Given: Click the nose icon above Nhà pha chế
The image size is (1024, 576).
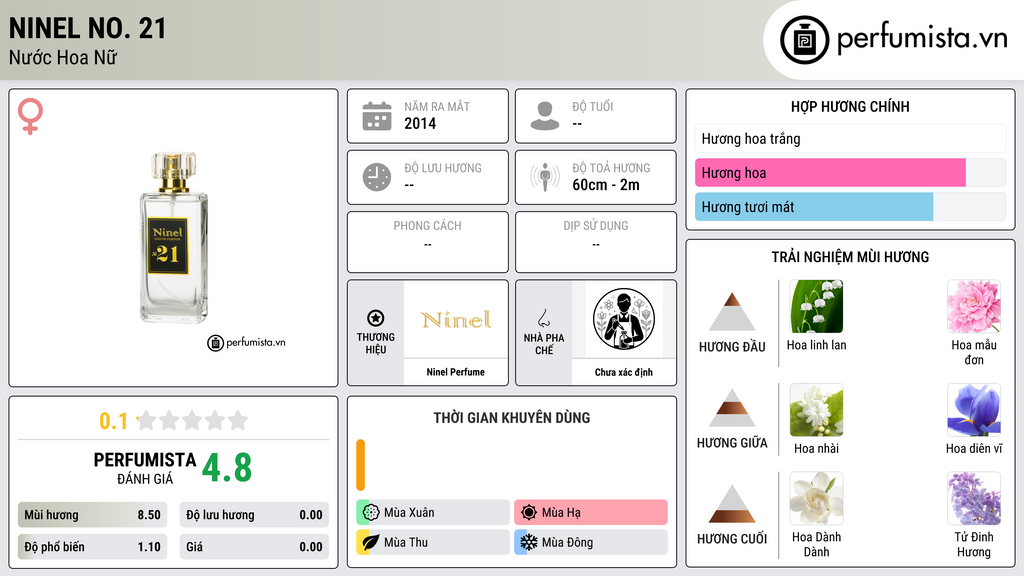Looking at the screenshot, I should [x=543, y=318].
